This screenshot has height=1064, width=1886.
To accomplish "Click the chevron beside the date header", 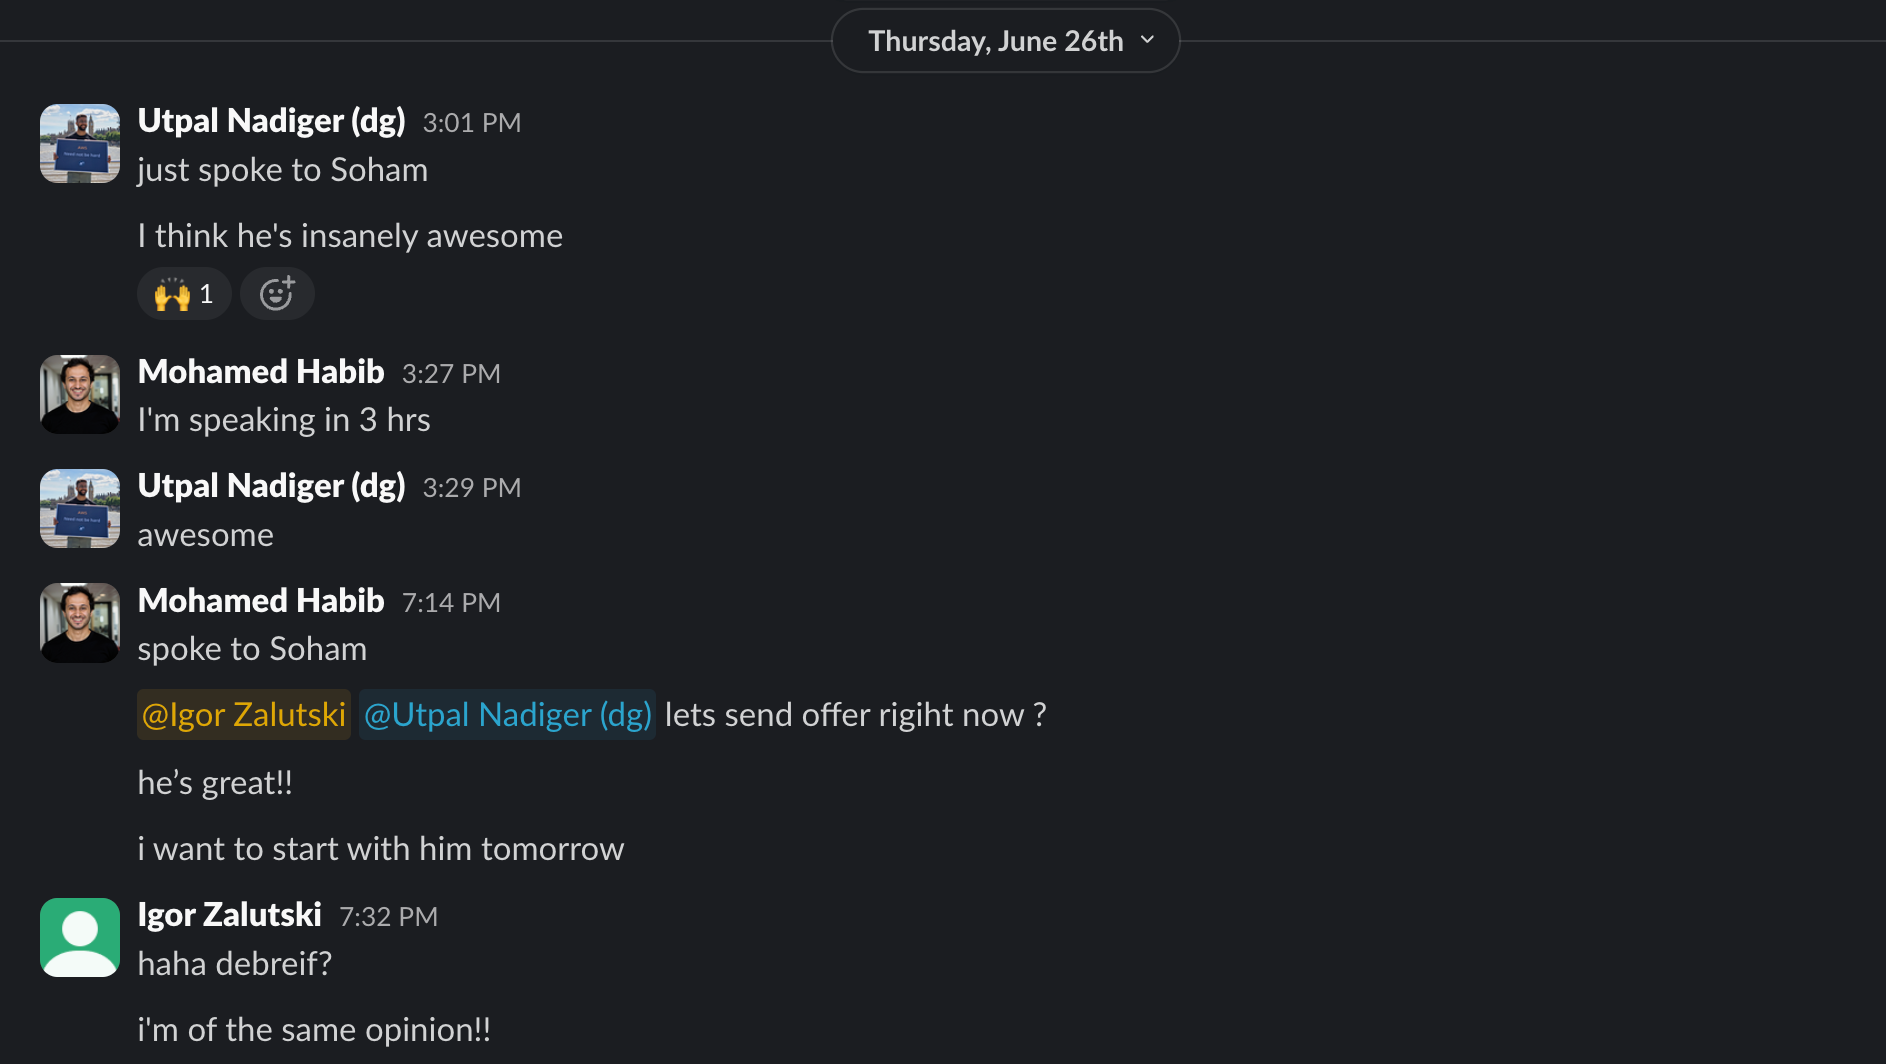I will 1147,40.
